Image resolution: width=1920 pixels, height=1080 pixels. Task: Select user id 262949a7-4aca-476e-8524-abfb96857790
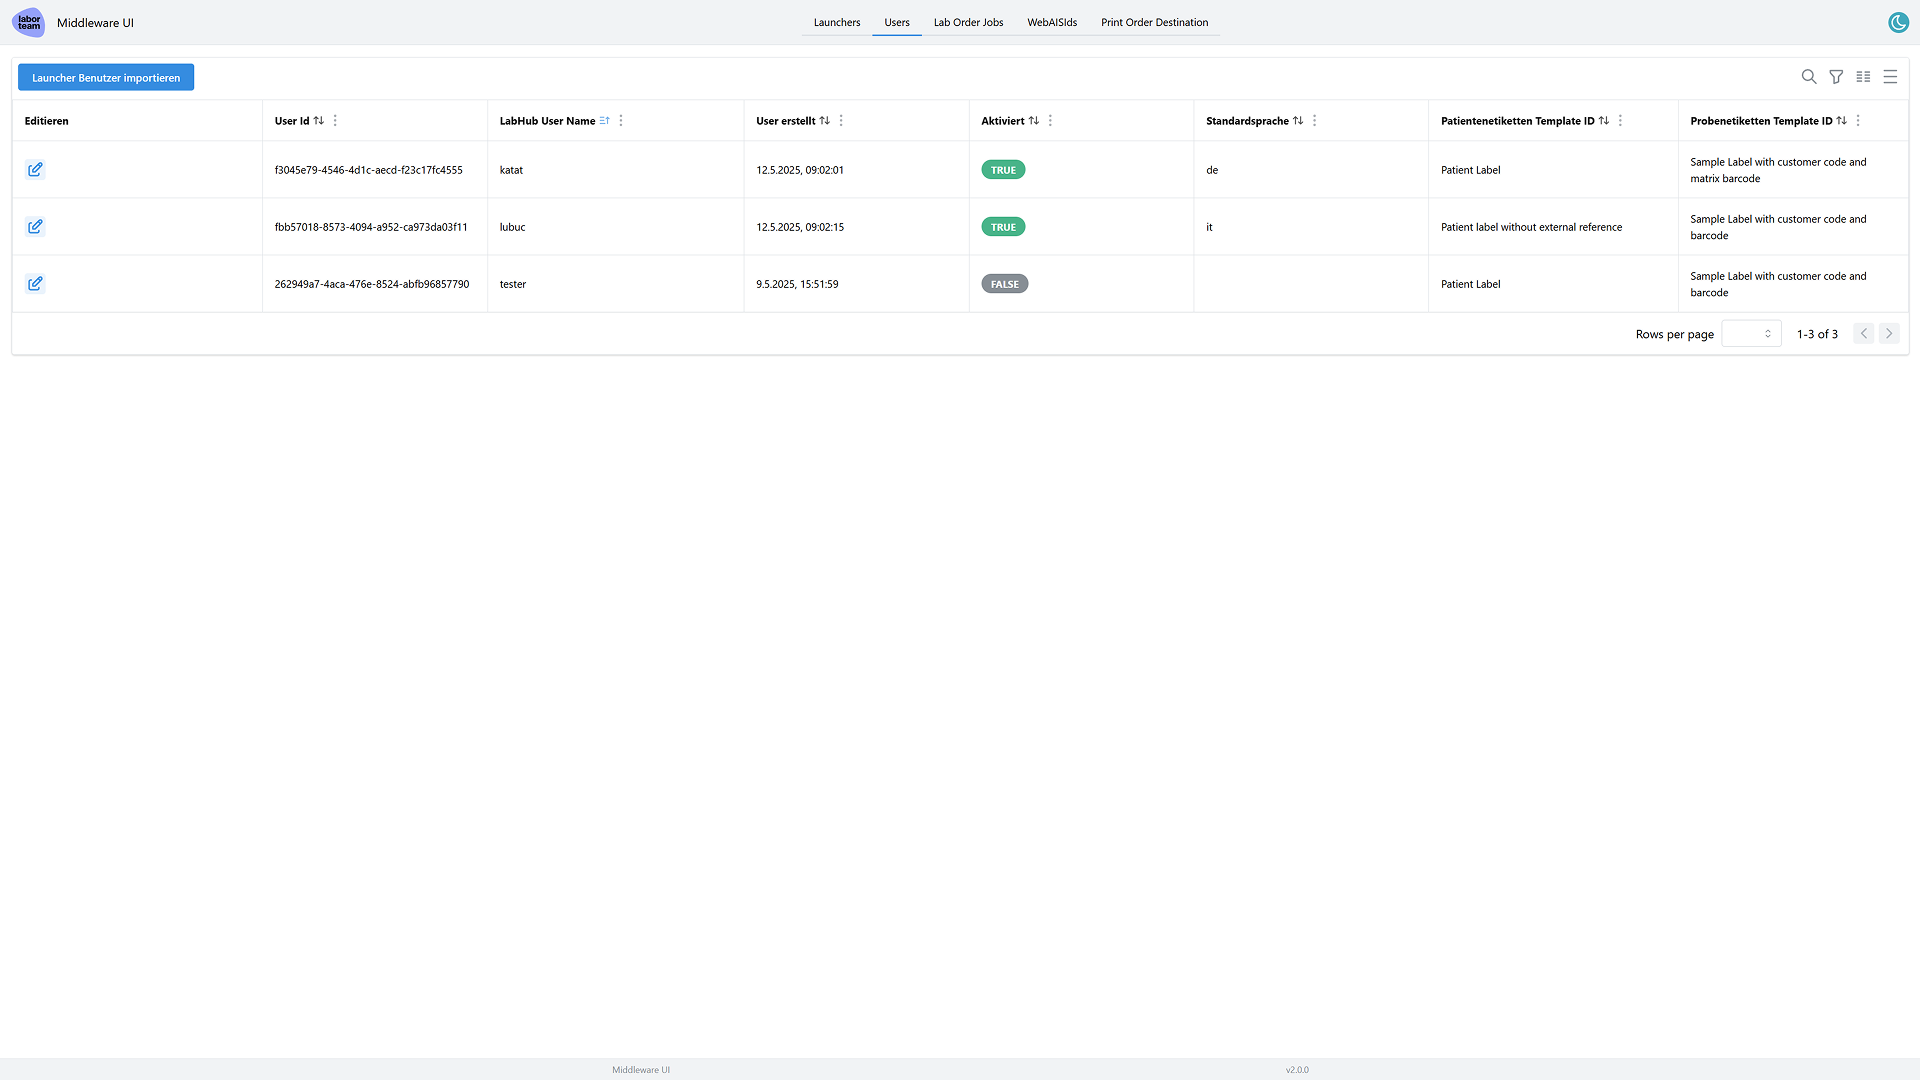pyautogui.click(x=371, y=284)
